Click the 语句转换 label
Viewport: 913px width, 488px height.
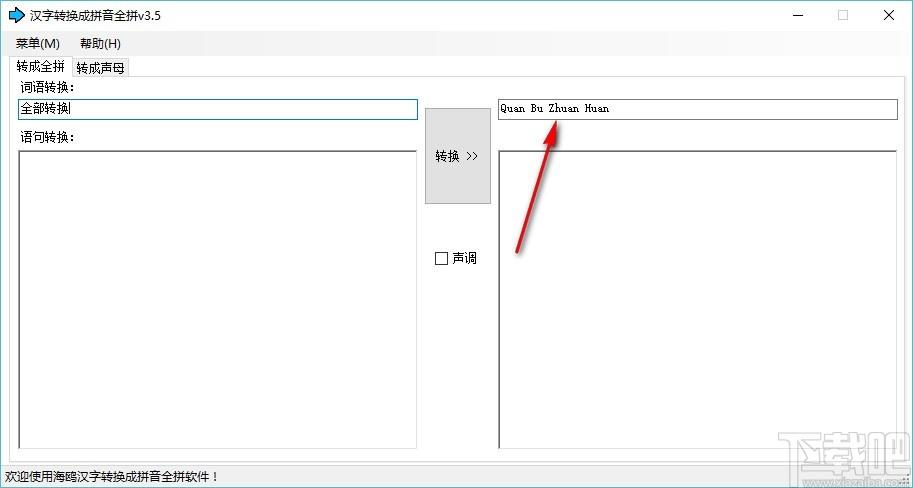pyautogui.click(x=48, y=137)
